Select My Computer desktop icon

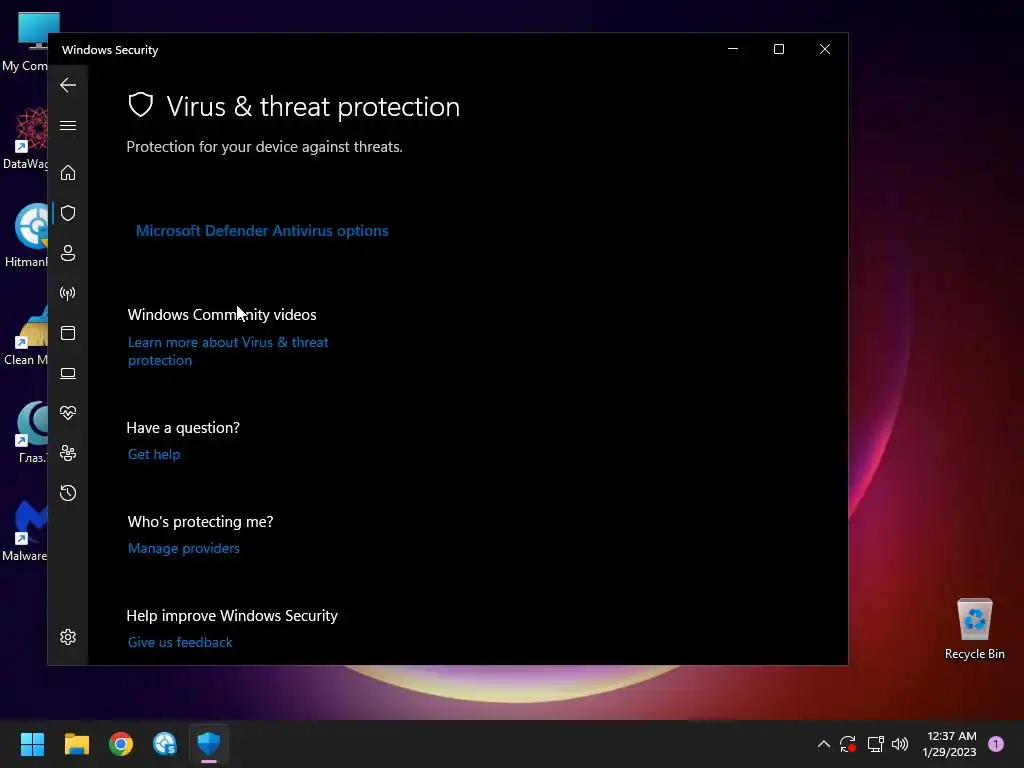(x=25, y=42)
